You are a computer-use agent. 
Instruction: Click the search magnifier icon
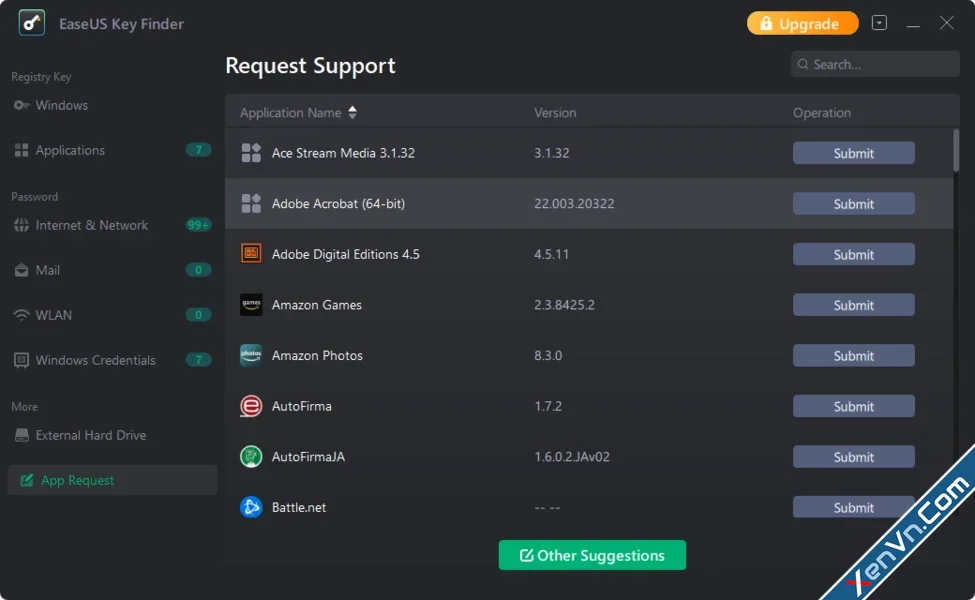pos(803,64)
